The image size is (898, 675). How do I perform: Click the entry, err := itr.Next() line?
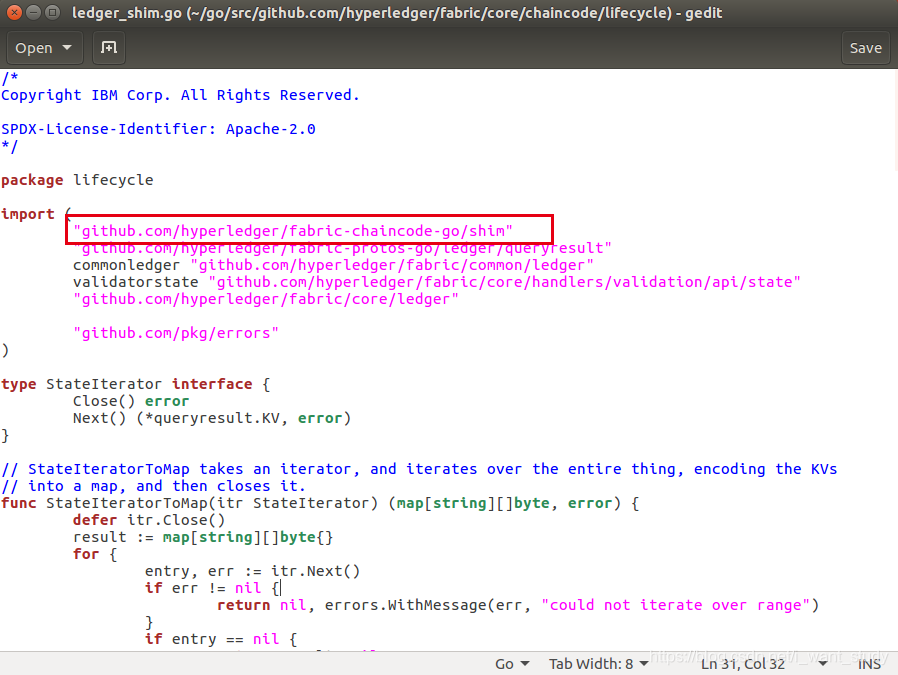click(253, 571)
